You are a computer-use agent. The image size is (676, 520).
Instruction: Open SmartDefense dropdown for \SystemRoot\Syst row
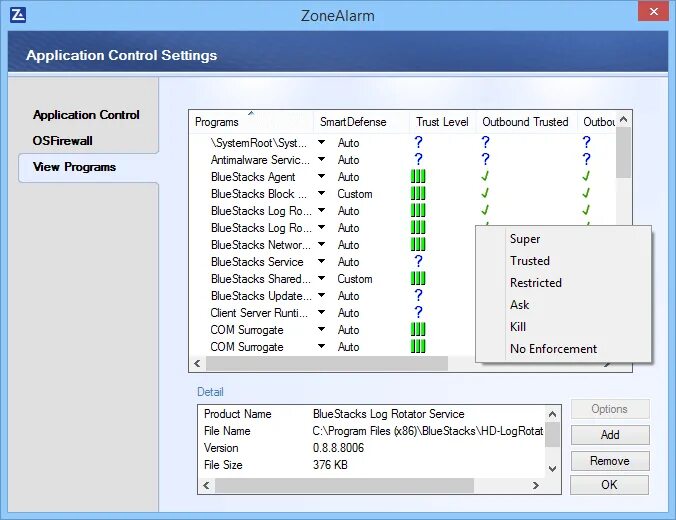point(322,142)
